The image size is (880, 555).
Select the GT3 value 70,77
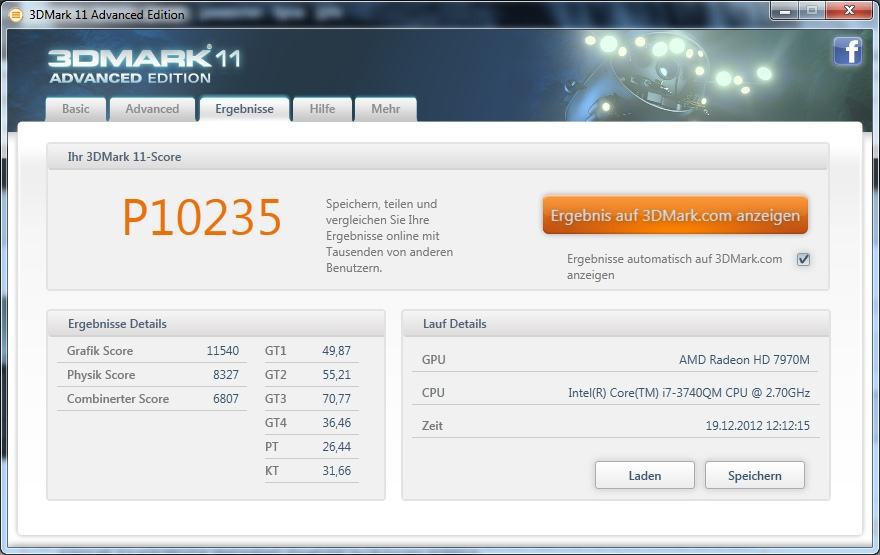[x=337, y=399]
